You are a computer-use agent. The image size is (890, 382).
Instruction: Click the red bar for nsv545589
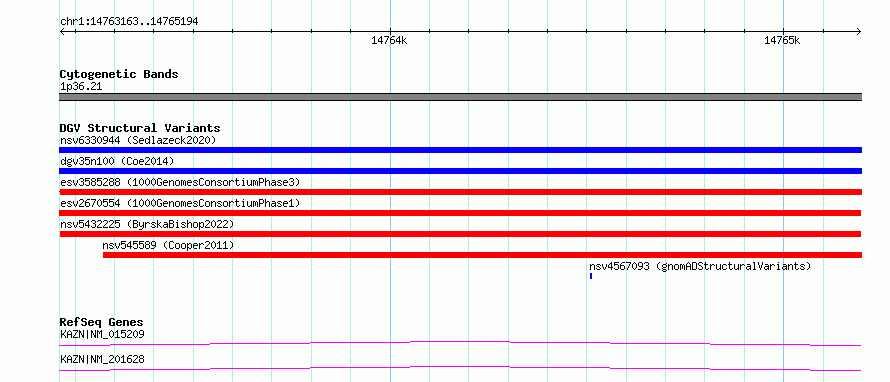(482, 255)
